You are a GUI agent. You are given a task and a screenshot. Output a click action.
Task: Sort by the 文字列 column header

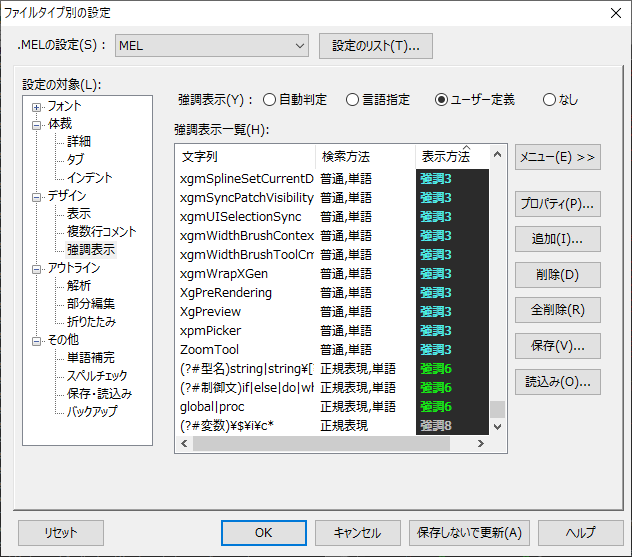click(245, 156)
